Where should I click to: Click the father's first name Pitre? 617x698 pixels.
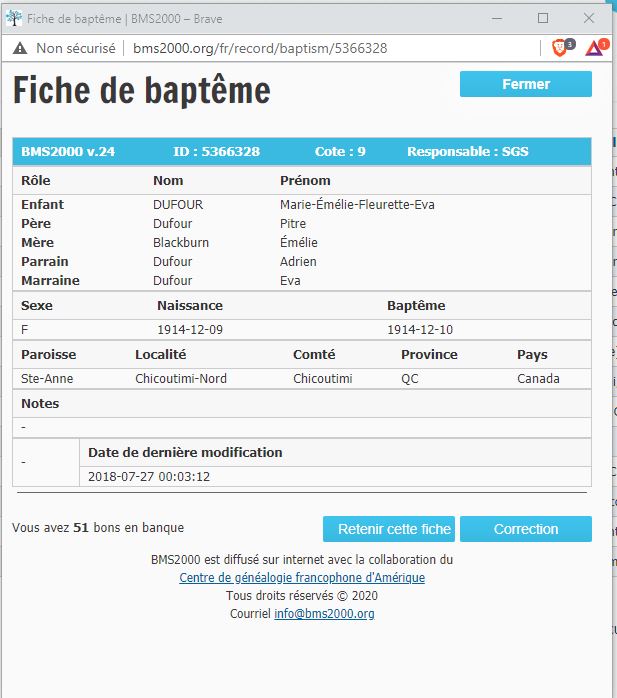[293, 223]
